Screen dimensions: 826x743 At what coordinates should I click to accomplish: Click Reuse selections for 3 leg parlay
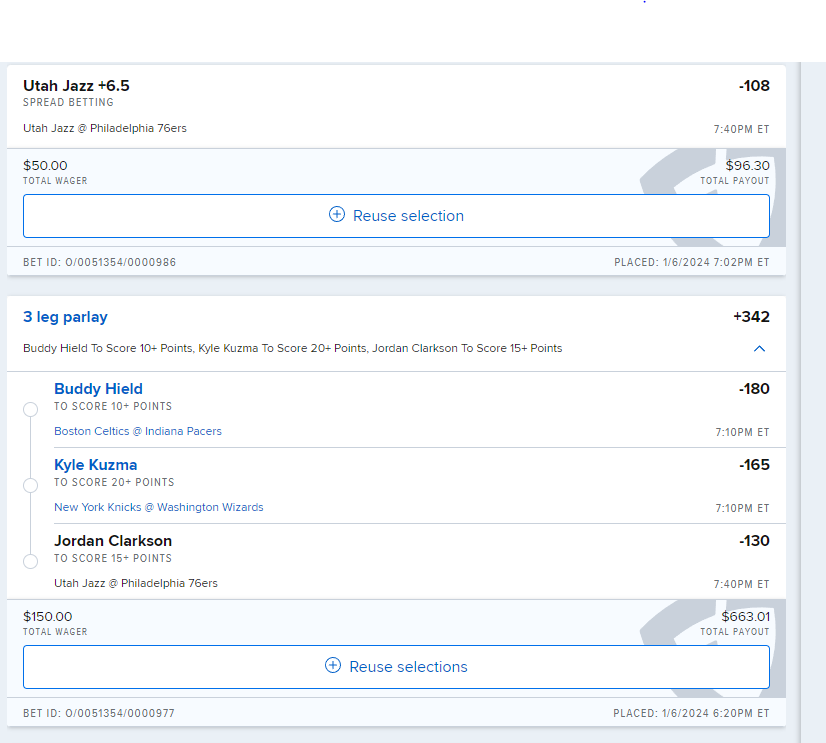tap(396, 667)
